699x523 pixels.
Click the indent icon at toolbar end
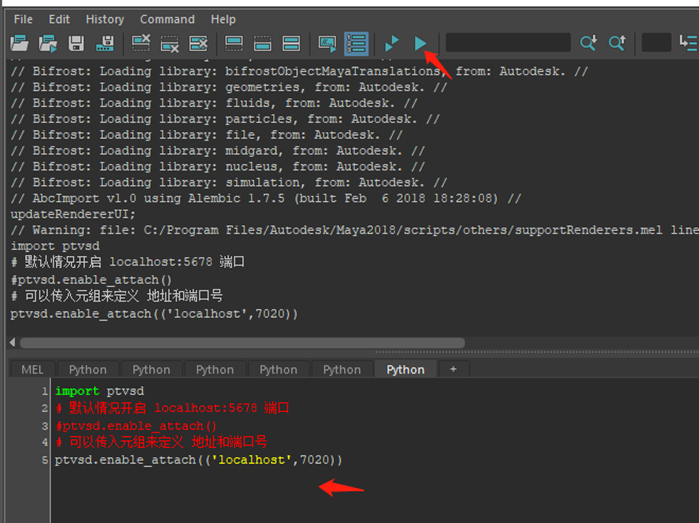(x=688, y=43)
